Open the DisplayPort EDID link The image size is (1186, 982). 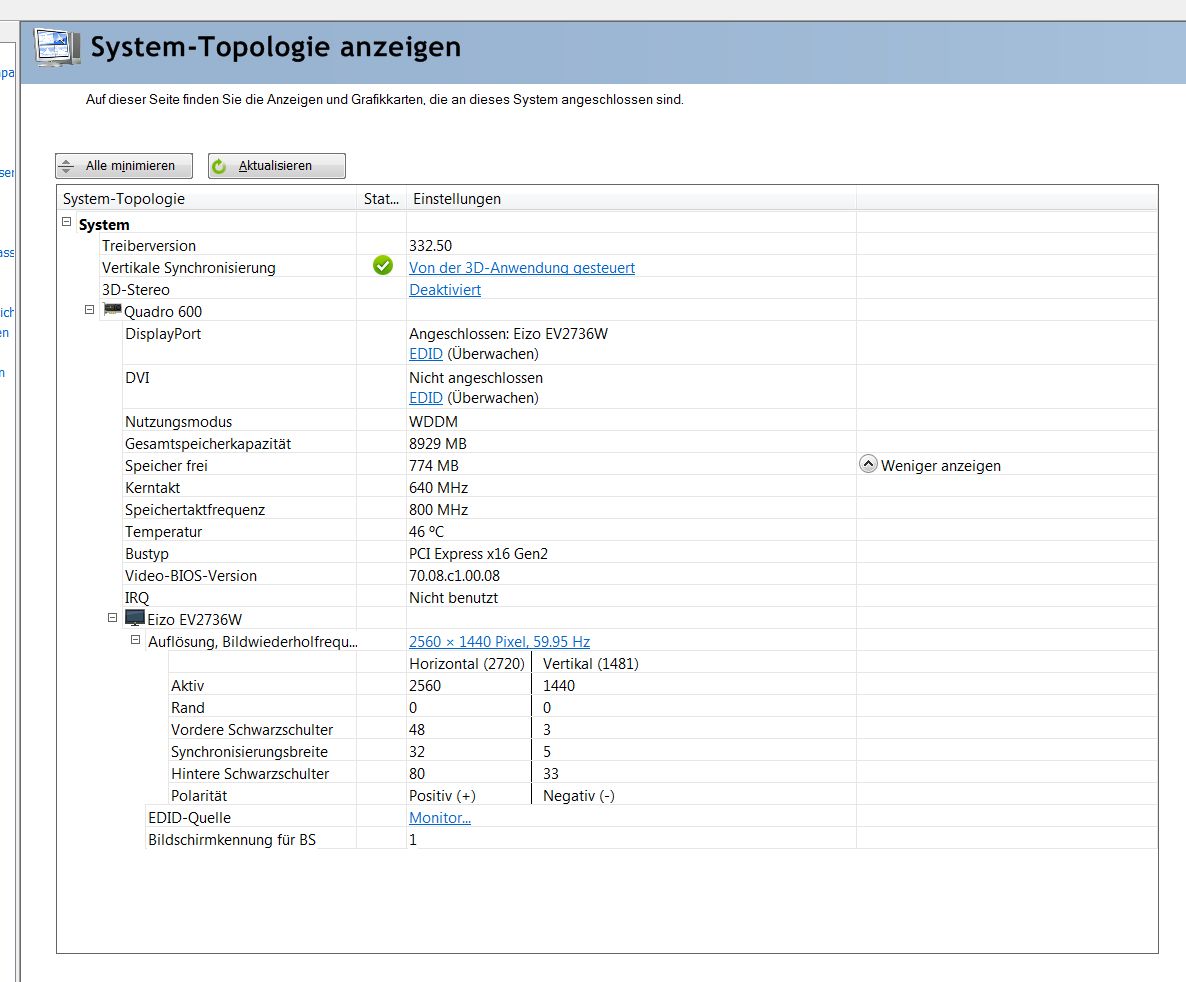click(x=425, y=354)
